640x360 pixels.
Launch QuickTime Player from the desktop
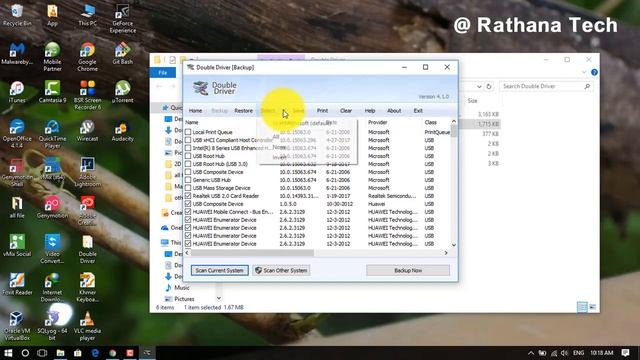[52, 133]
